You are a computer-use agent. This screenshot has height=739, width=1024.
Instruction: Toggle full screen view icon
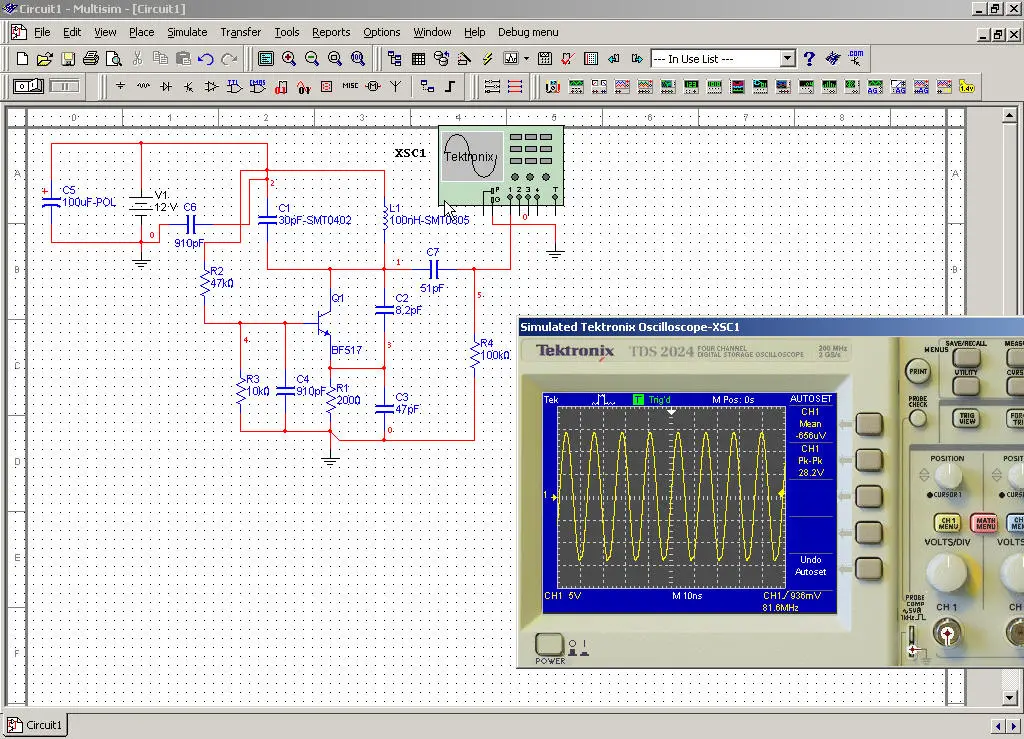point(266,59)
